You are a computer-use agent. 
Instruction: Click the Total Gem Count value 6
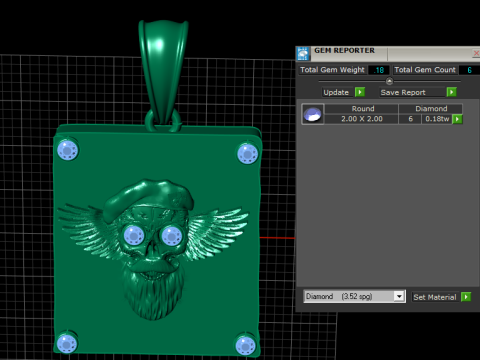tap(469, 70)
